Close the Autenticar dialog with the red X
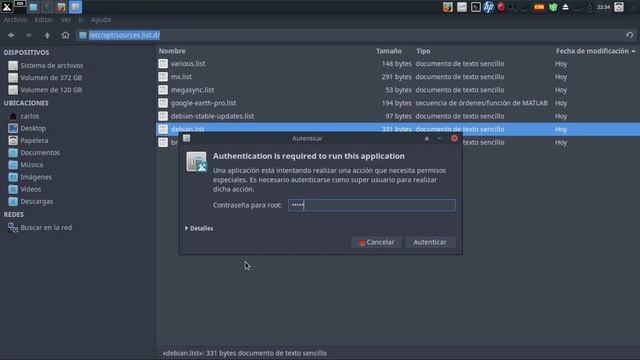This screenshot has height=360, width=640. tap(454, 138)
